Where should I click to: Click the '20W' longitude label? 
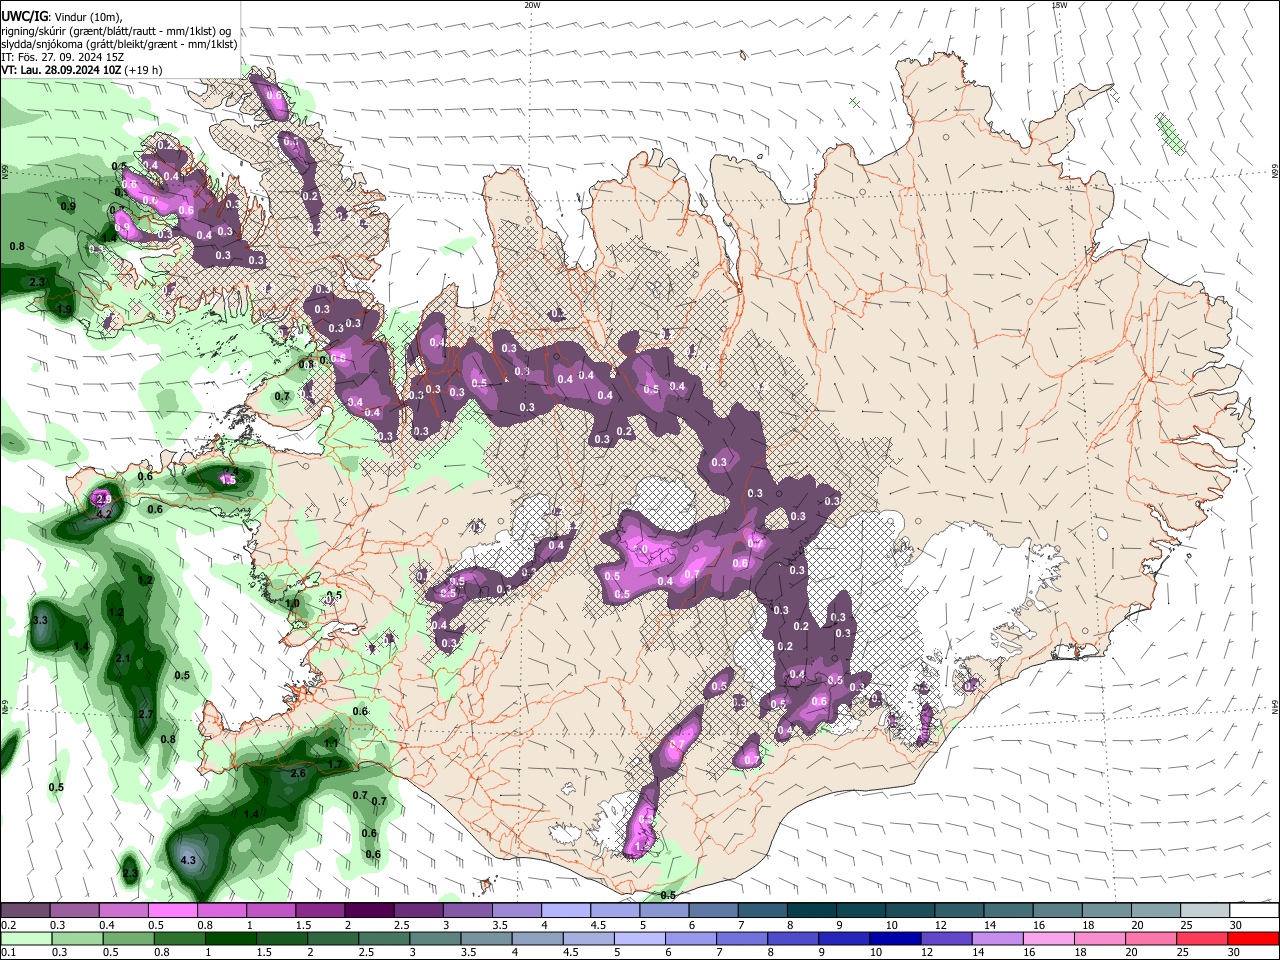coord(532,5)
